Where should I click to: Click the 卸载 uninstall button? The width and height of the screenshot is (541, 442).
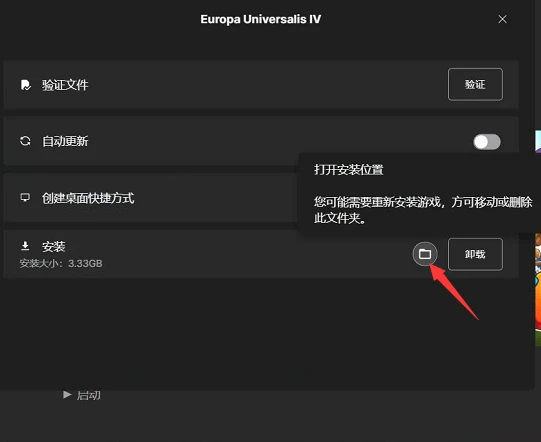click(x=475, y=254)
